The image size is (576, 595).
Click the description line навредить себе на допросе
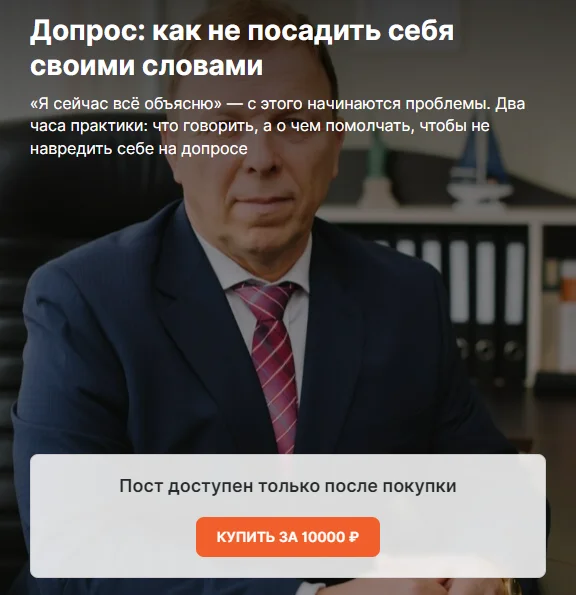(138, 148)
